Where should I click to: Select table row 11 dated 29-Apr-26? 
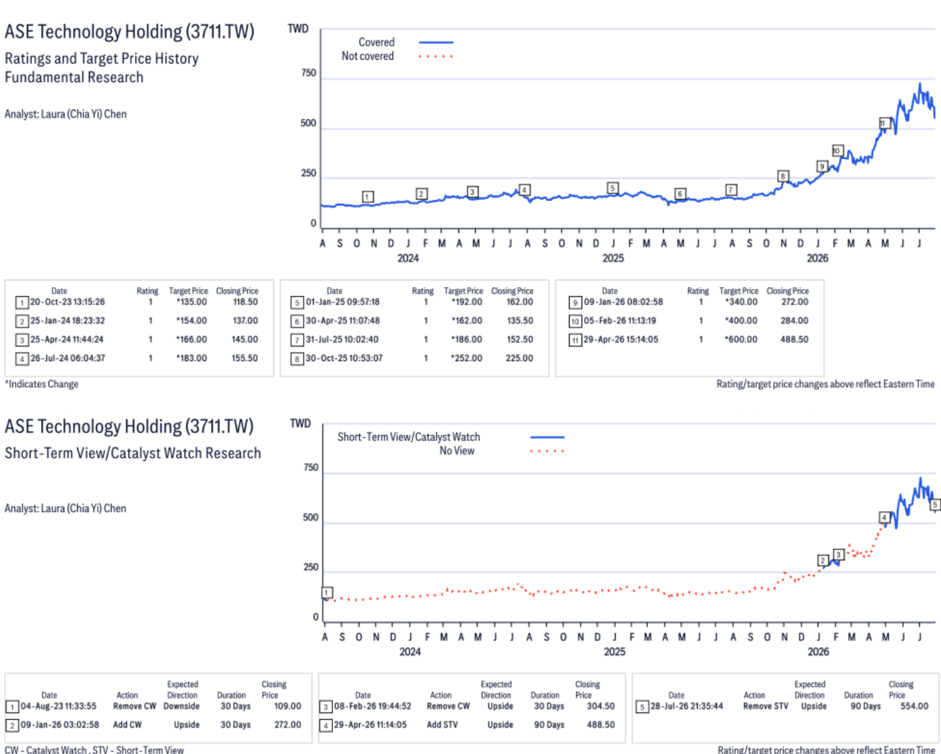pyautogui.click(x=688, y=339)
